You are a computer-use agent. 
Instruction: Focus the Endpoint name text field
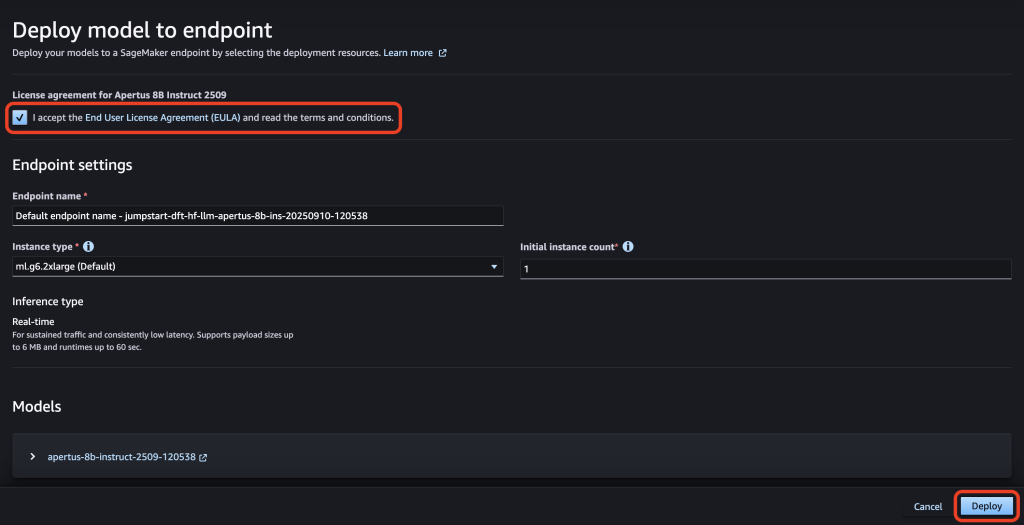point(257,216)
